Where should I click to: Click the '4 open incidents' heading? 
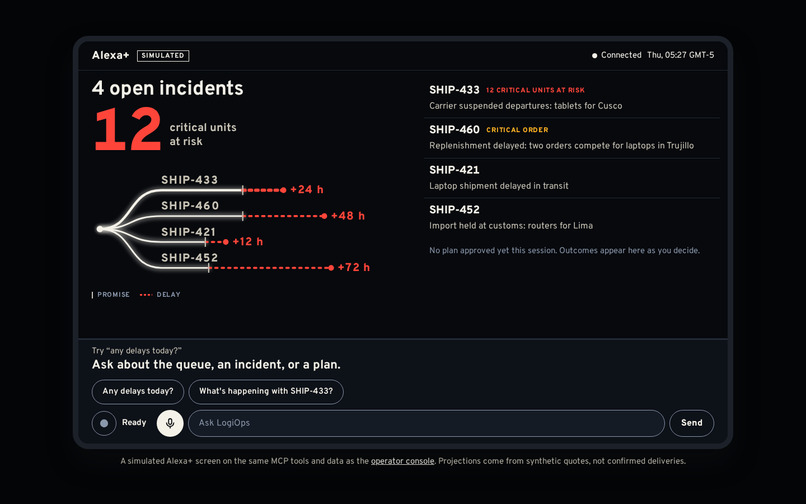point(168,88)
